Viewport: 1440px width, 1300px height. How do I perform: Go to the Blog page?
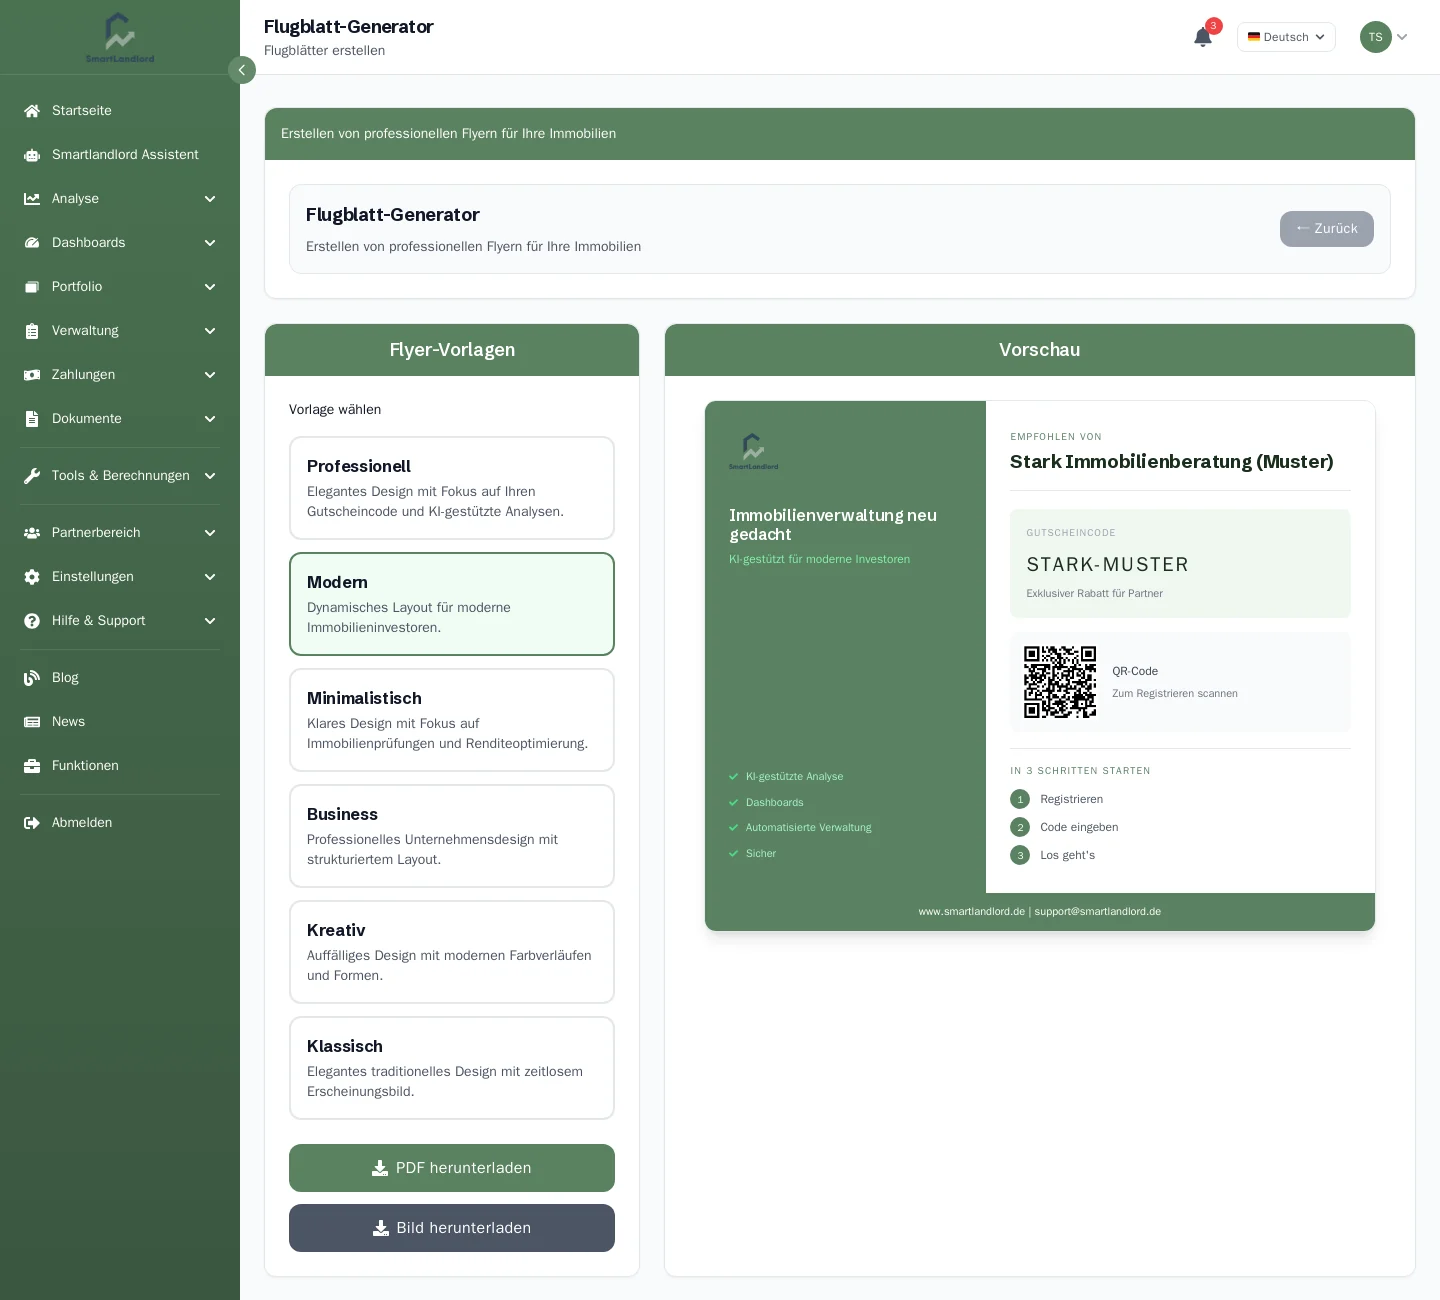[x=120, y=678]
